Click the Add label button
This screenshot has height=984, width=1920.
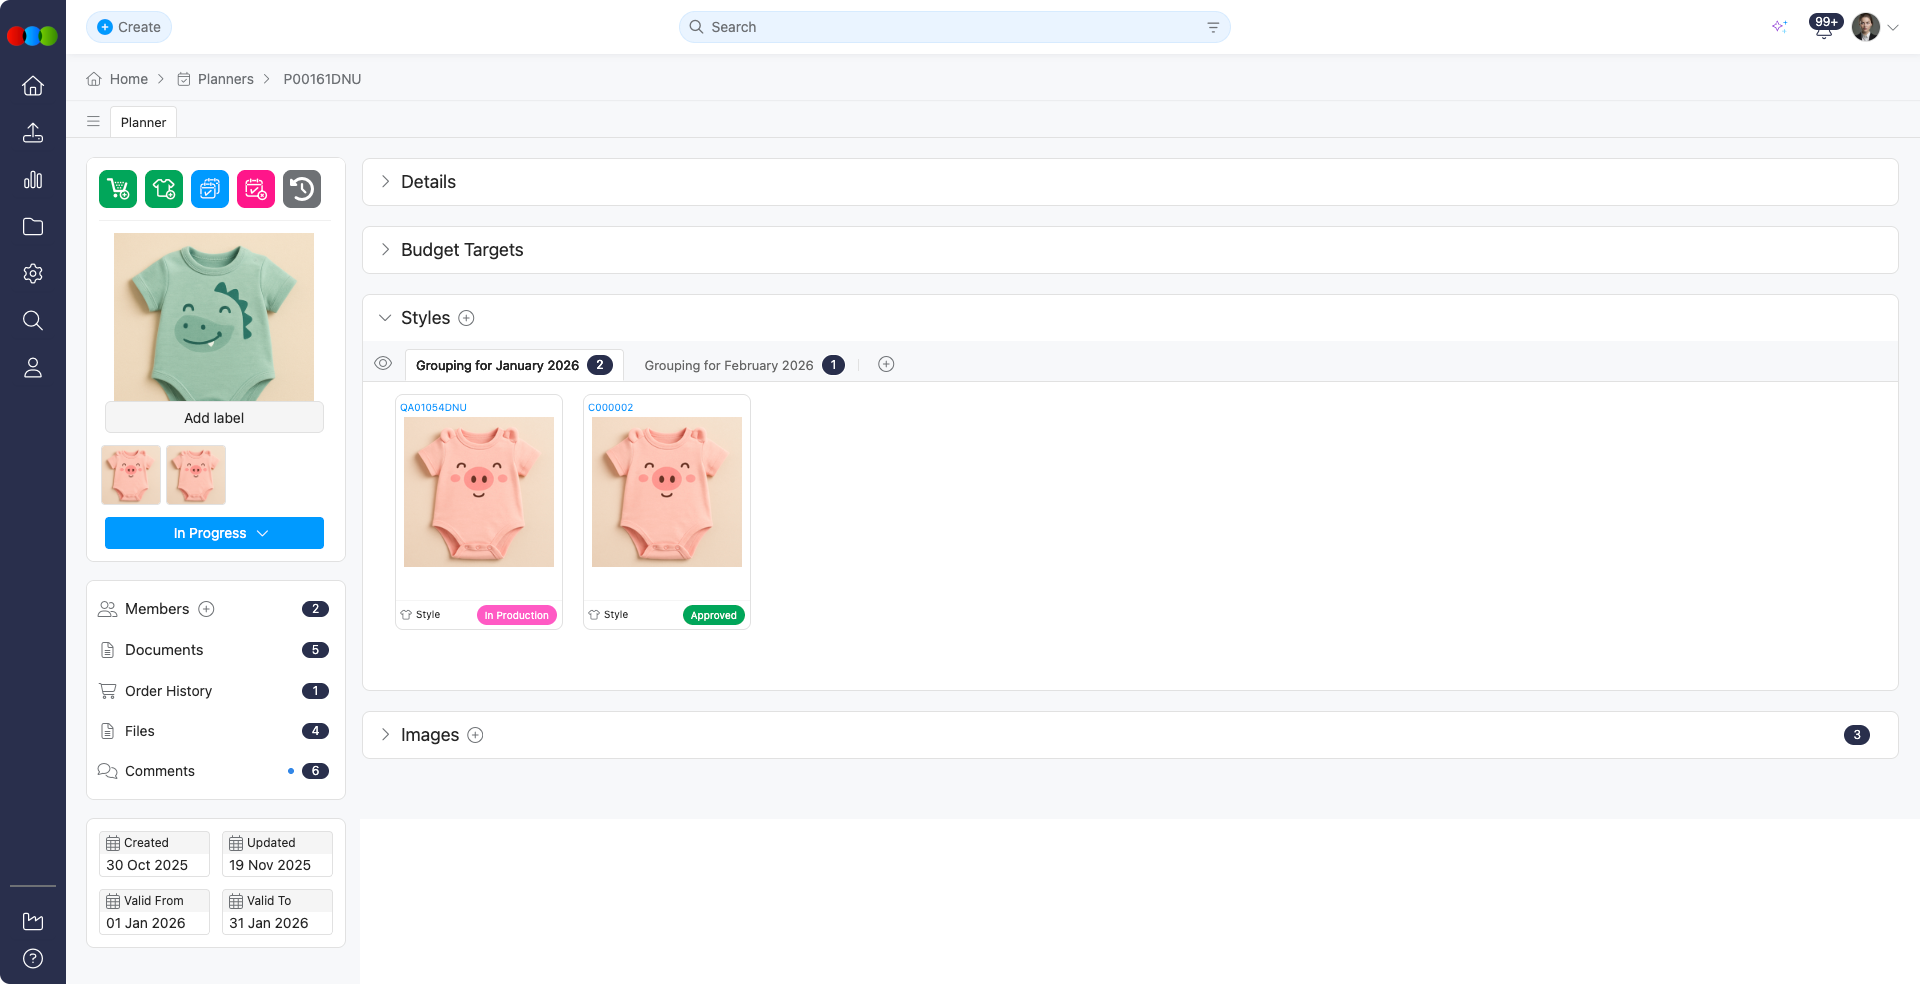click(214, 418)
